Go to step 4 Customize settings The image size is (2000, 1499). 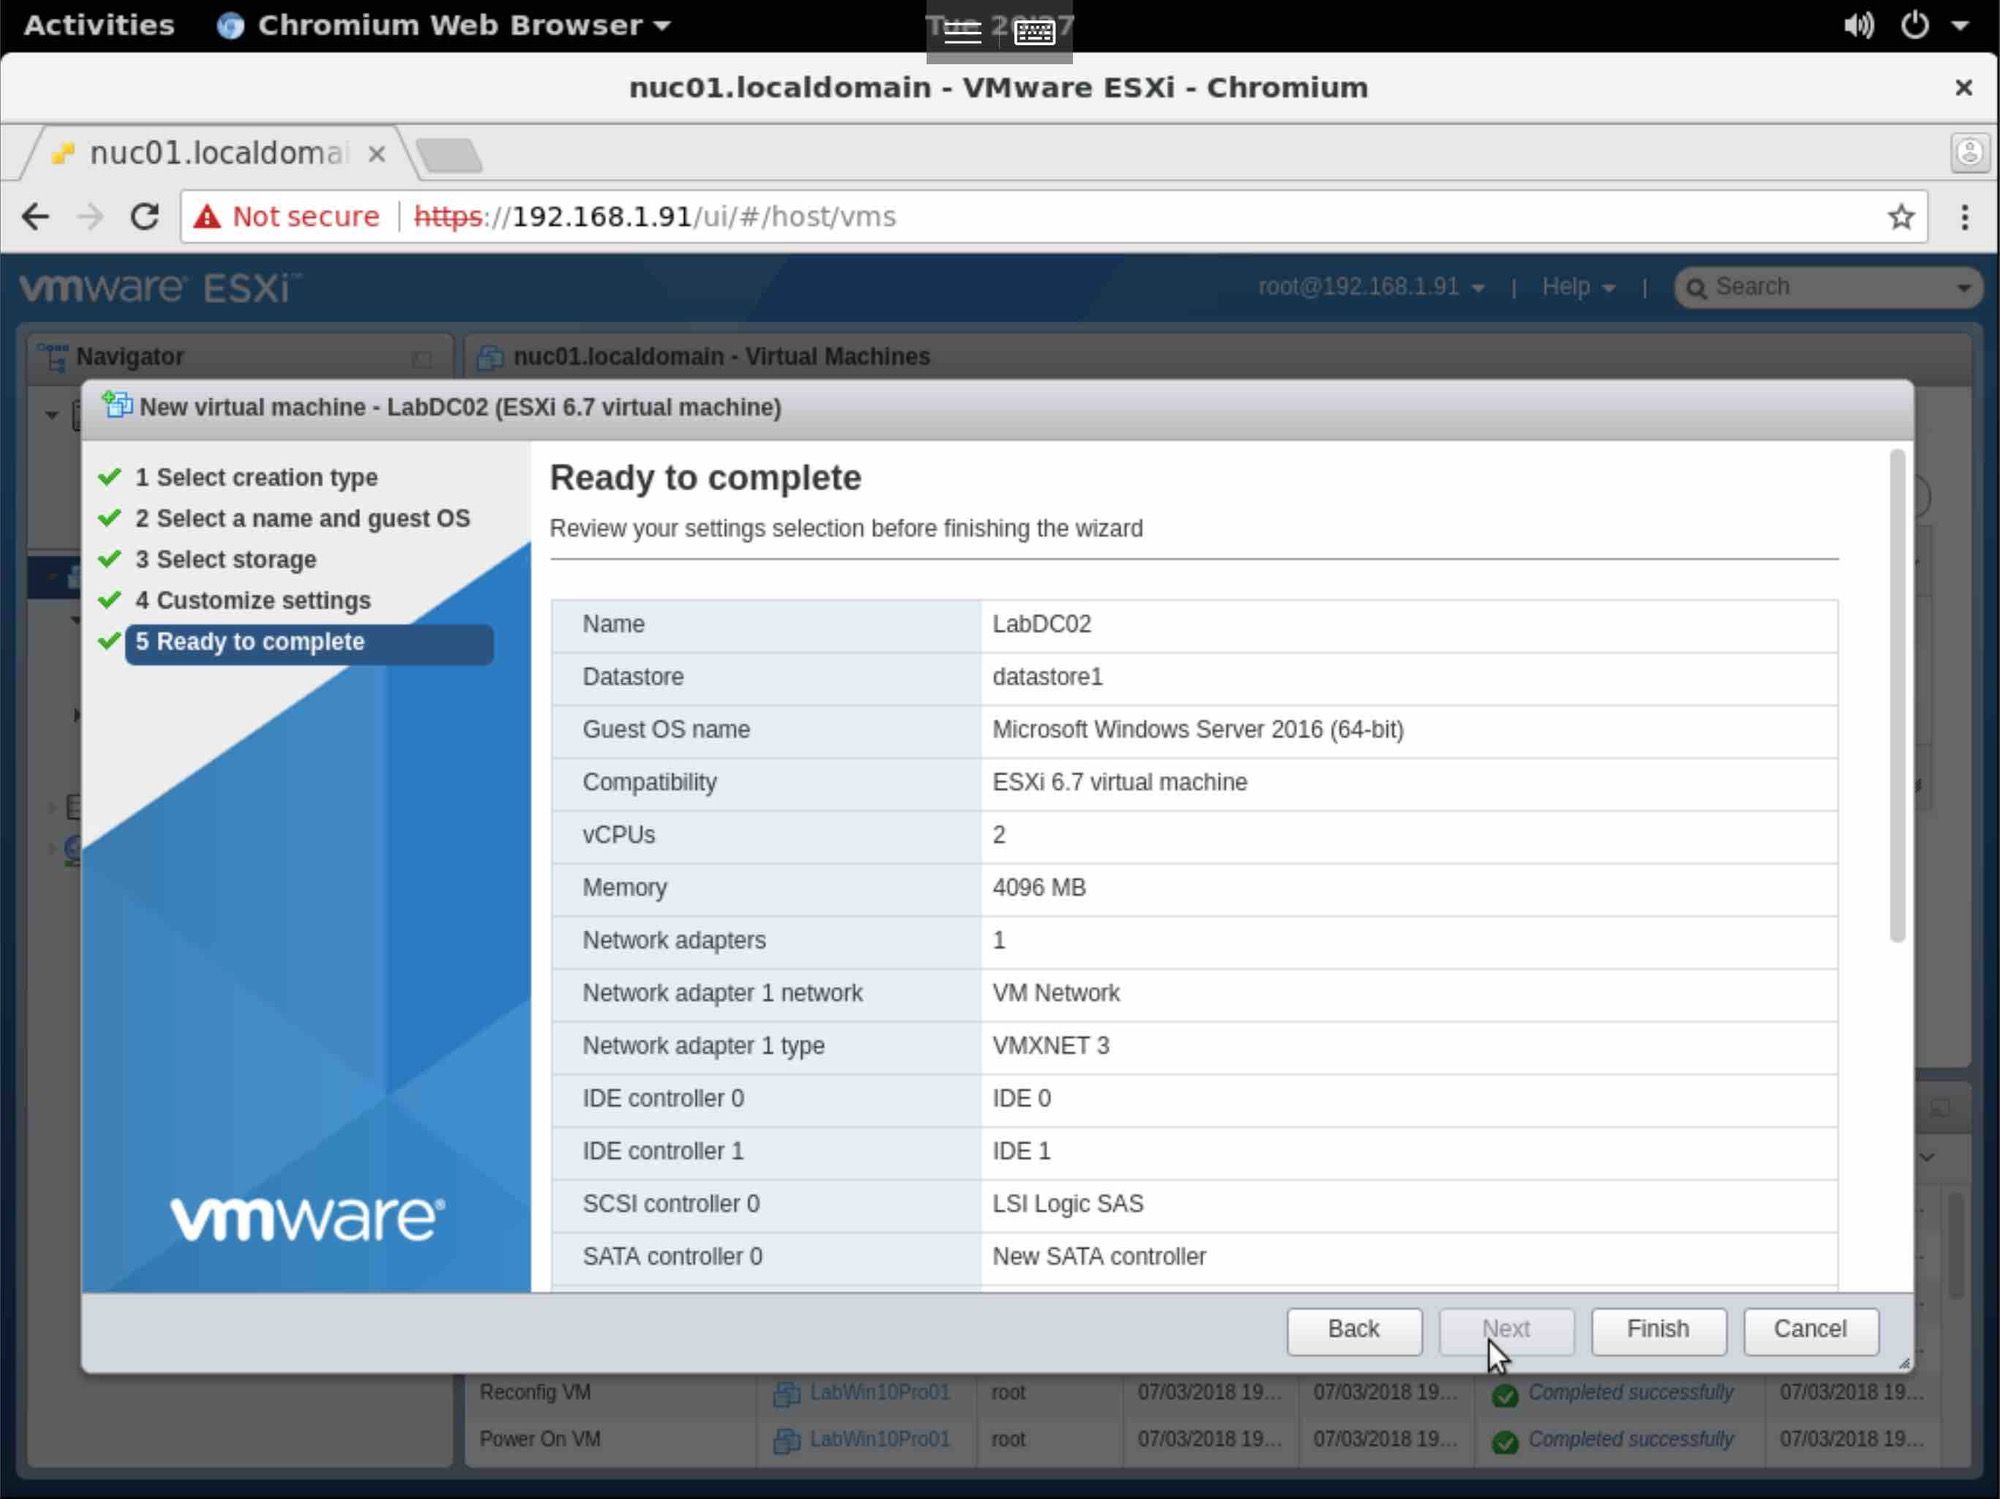point(253,601)
